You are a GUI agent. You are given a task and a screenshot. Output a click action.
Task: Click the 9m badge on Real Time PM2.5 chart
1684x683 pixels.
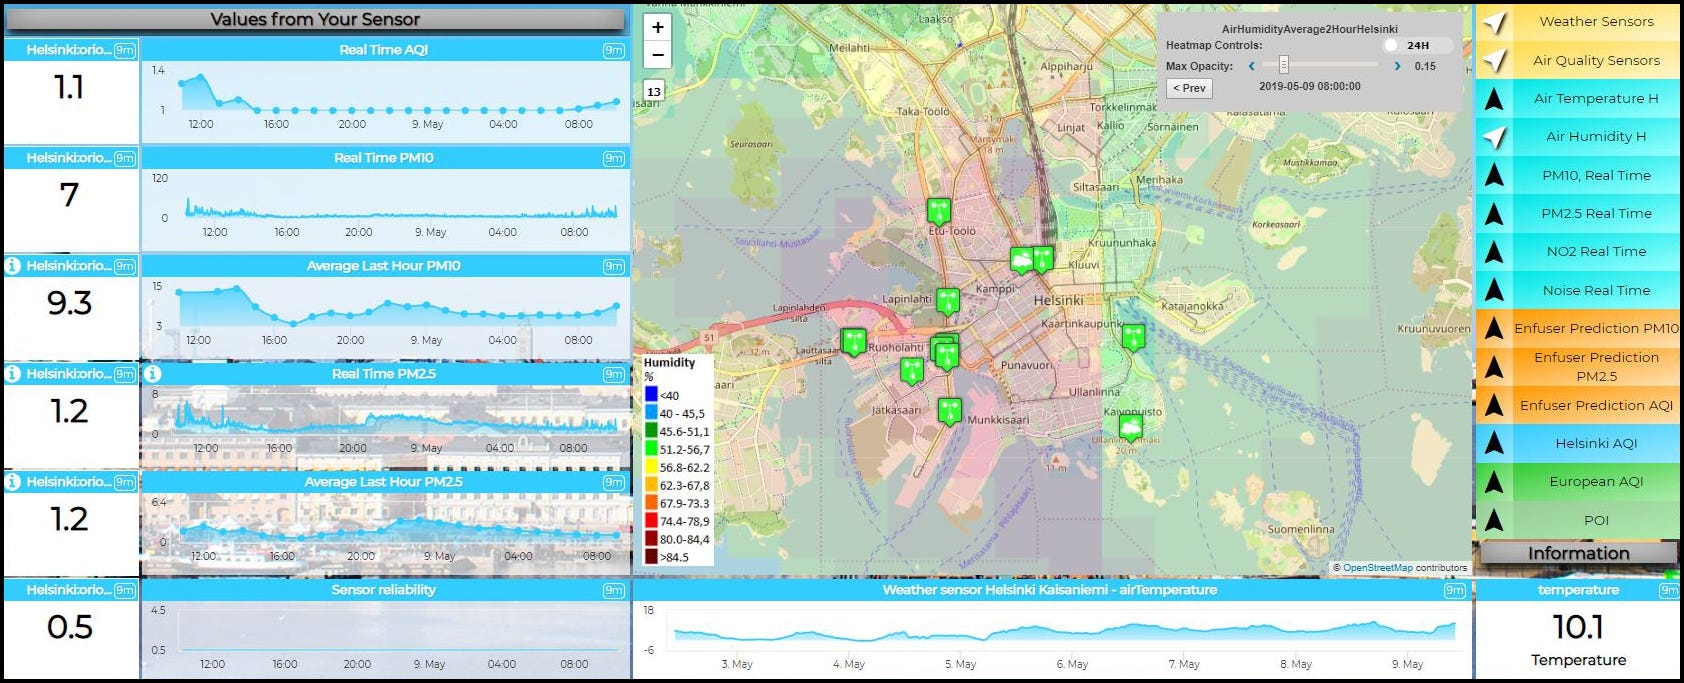pos(614,374)
